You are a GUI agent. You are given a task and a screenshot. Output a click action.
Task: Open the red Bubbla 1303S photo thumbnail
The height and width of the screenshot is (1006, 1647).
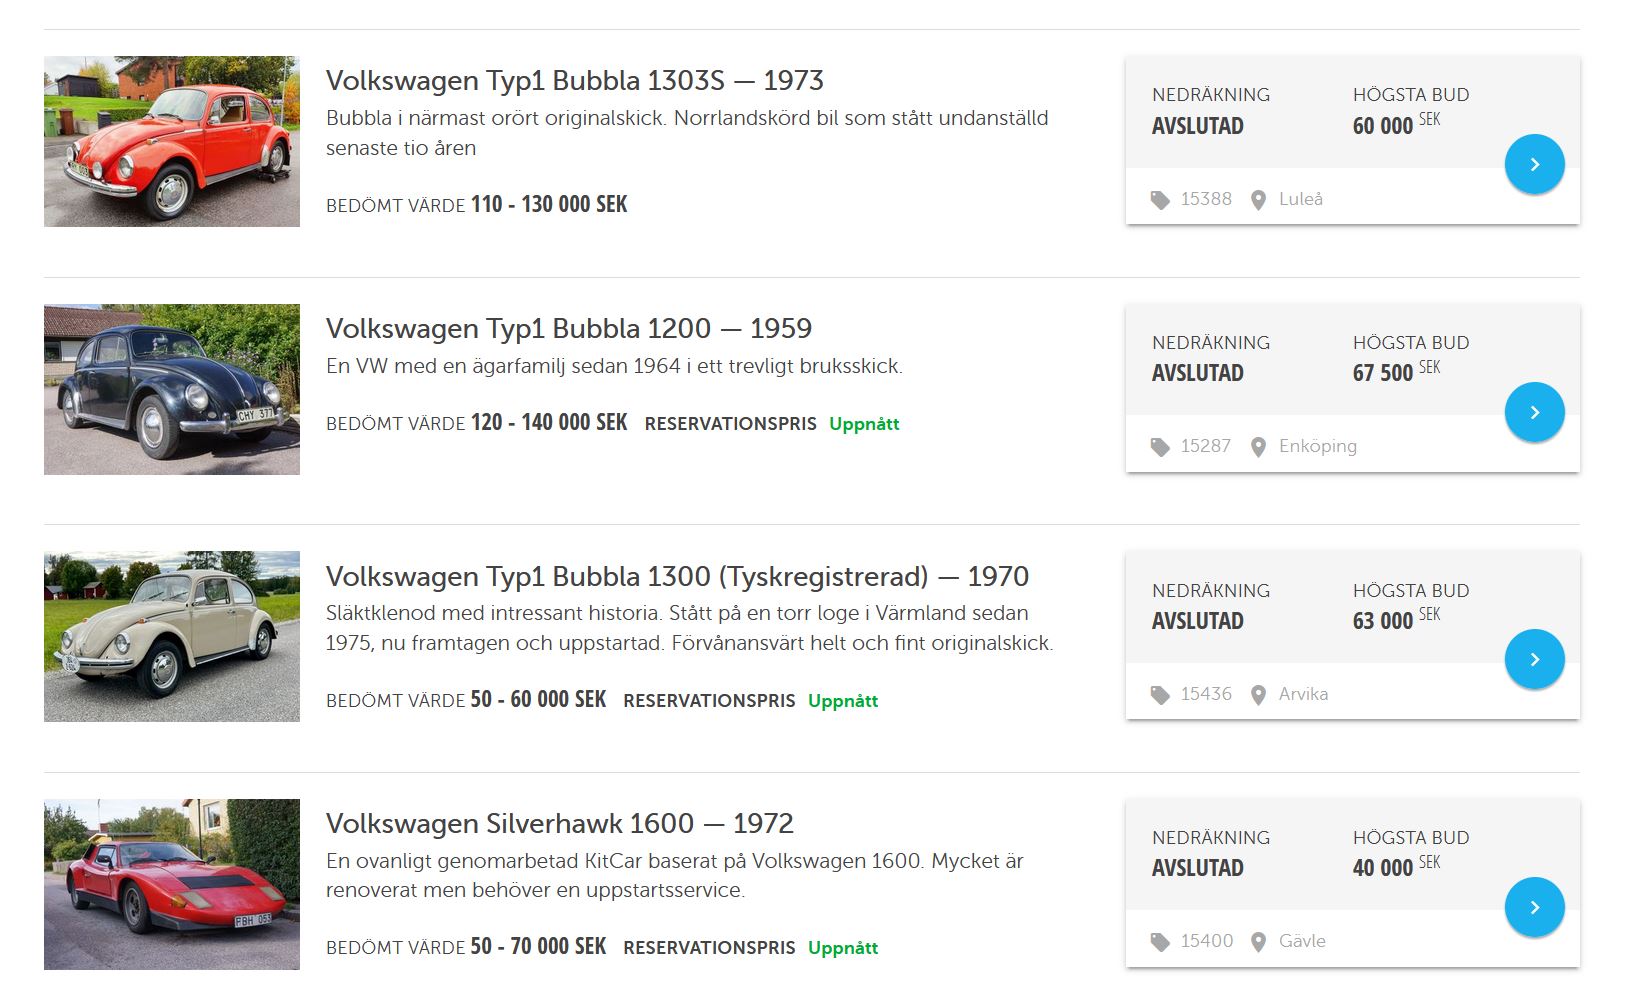172,141
